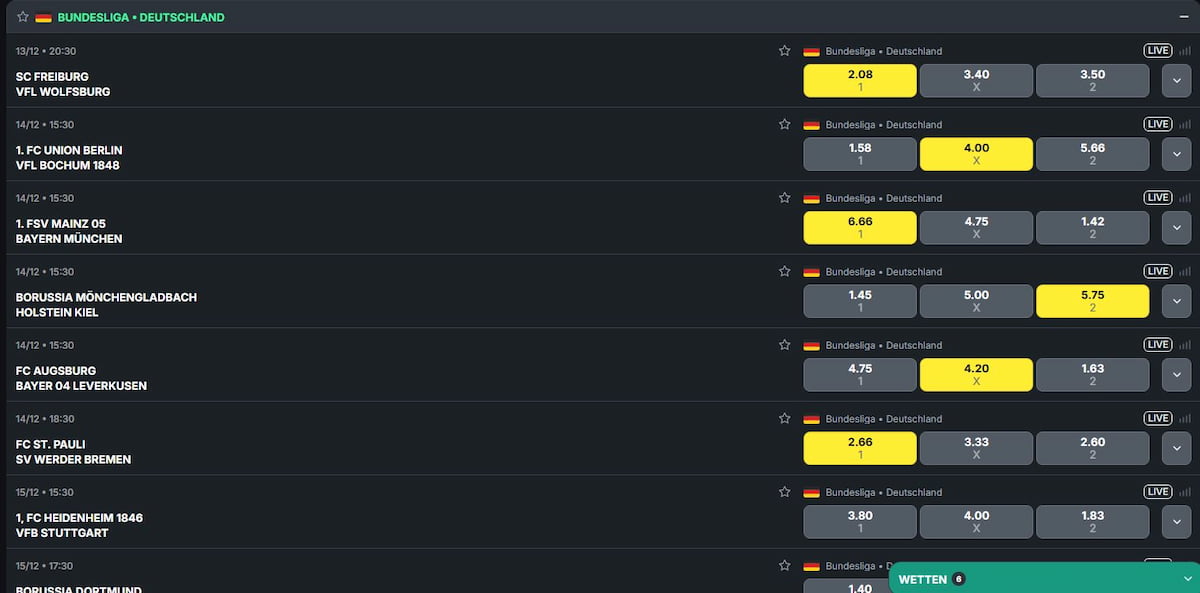
Task: Open the Bundesliga • Deutschland league header
Action: (141, 17)
